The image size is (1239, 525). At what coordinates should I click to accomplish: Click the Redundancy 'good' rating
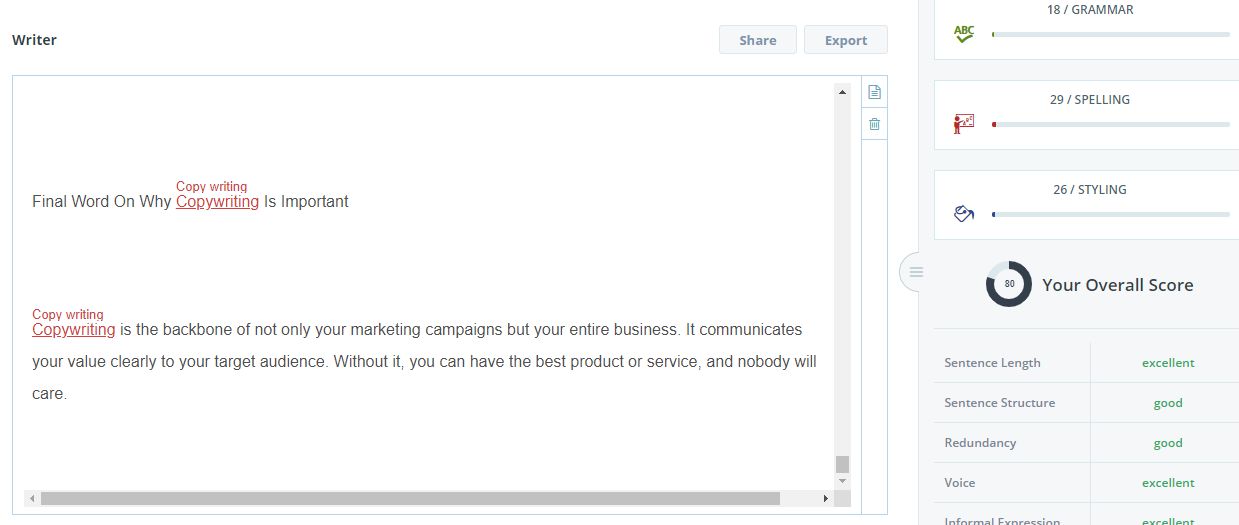(1167, 443)
